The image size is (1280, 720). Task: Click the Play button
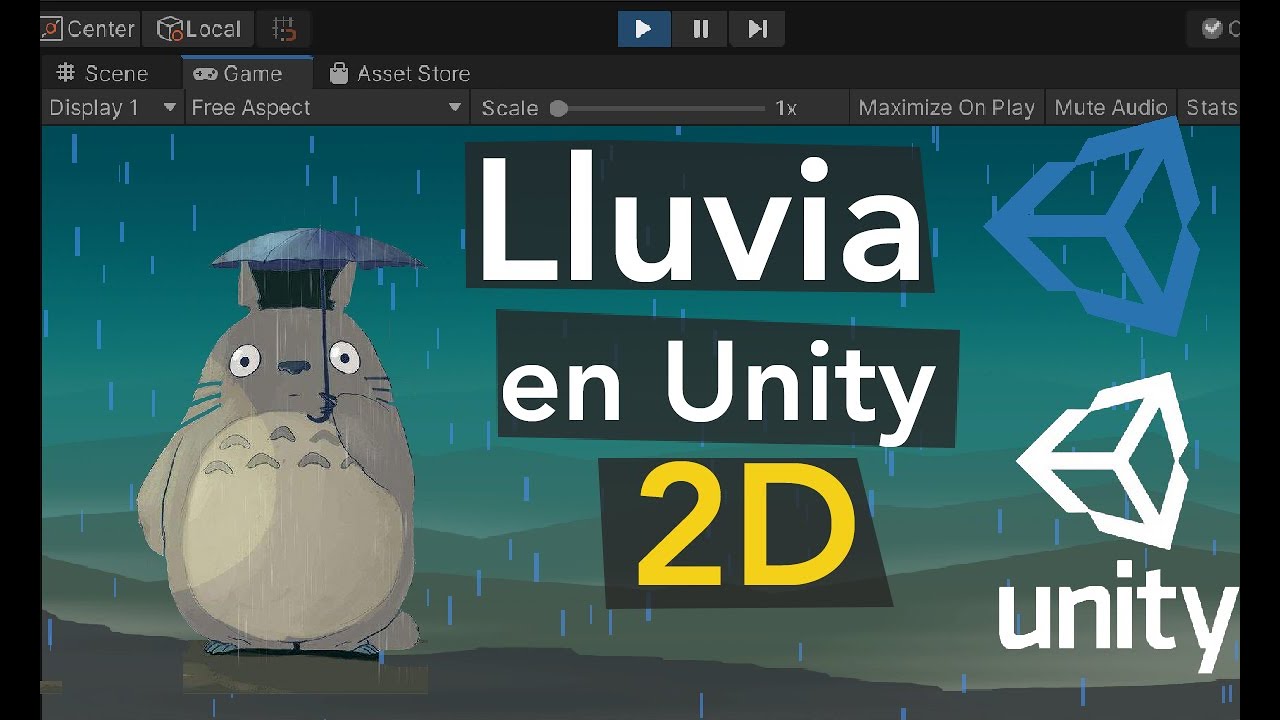pos(644,29)
